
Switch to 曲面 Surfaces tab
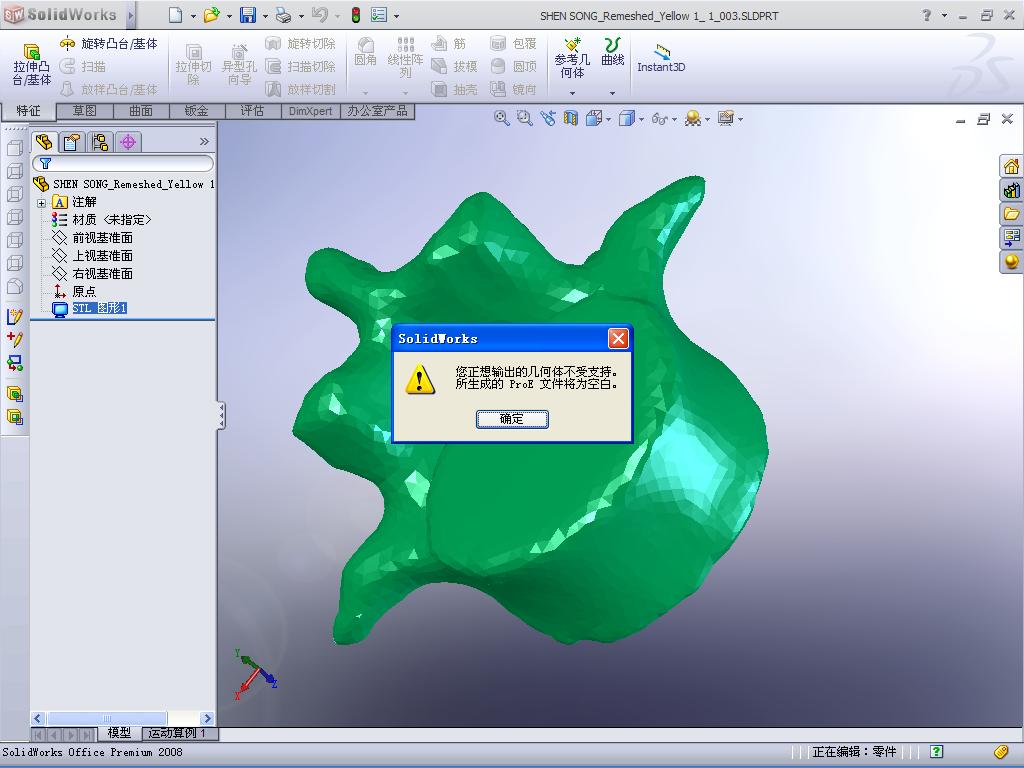[140, 111]
